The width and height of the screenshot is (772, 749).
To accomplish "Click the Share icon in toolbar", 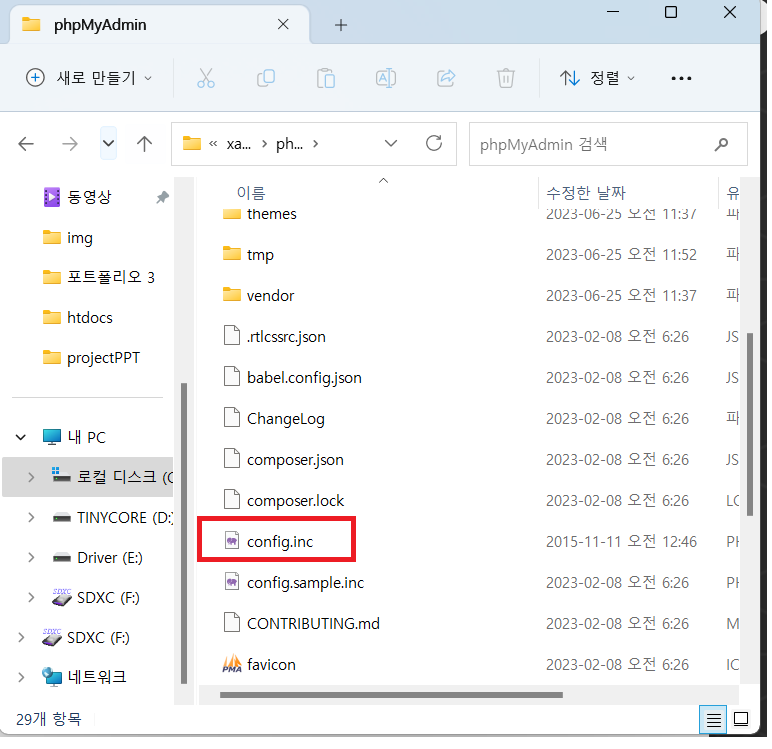I will (x=446, y=78).
